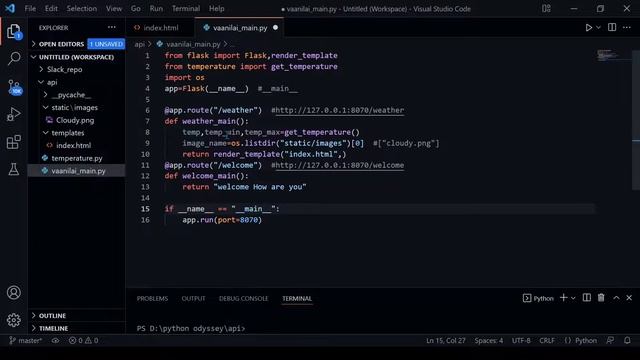
Task: Open the Extensions view icon
Action: coord(14,142)
